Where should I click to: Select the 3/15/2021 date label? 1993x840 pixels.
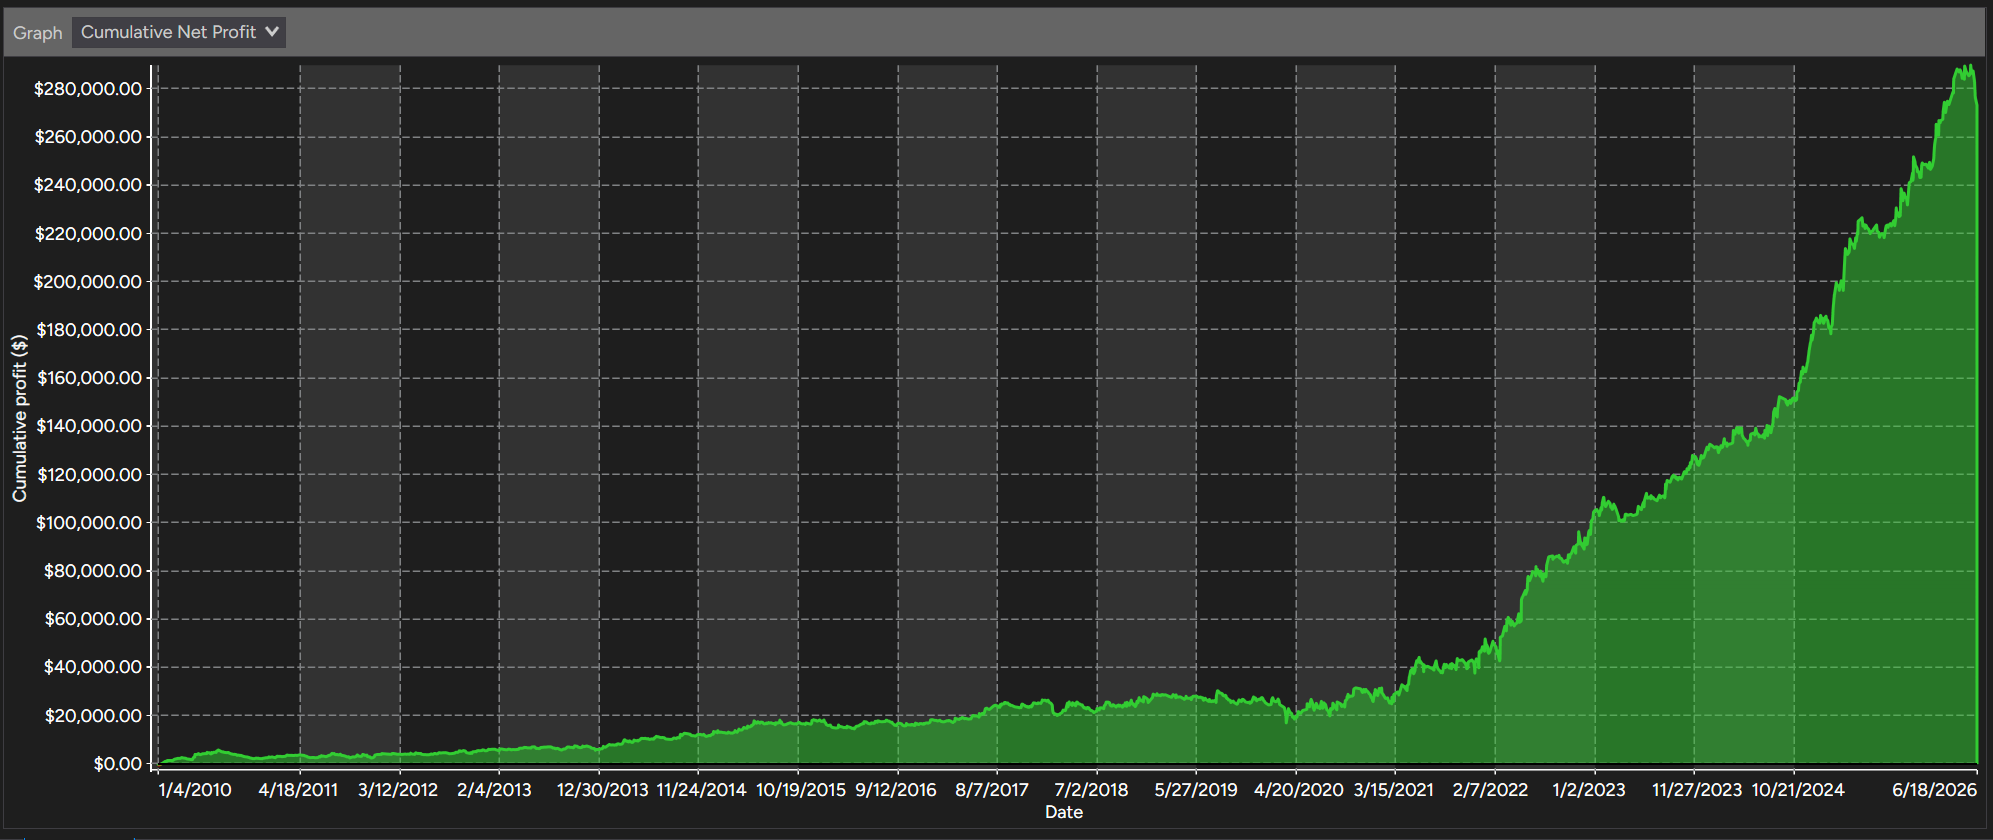click(1394, 790)
